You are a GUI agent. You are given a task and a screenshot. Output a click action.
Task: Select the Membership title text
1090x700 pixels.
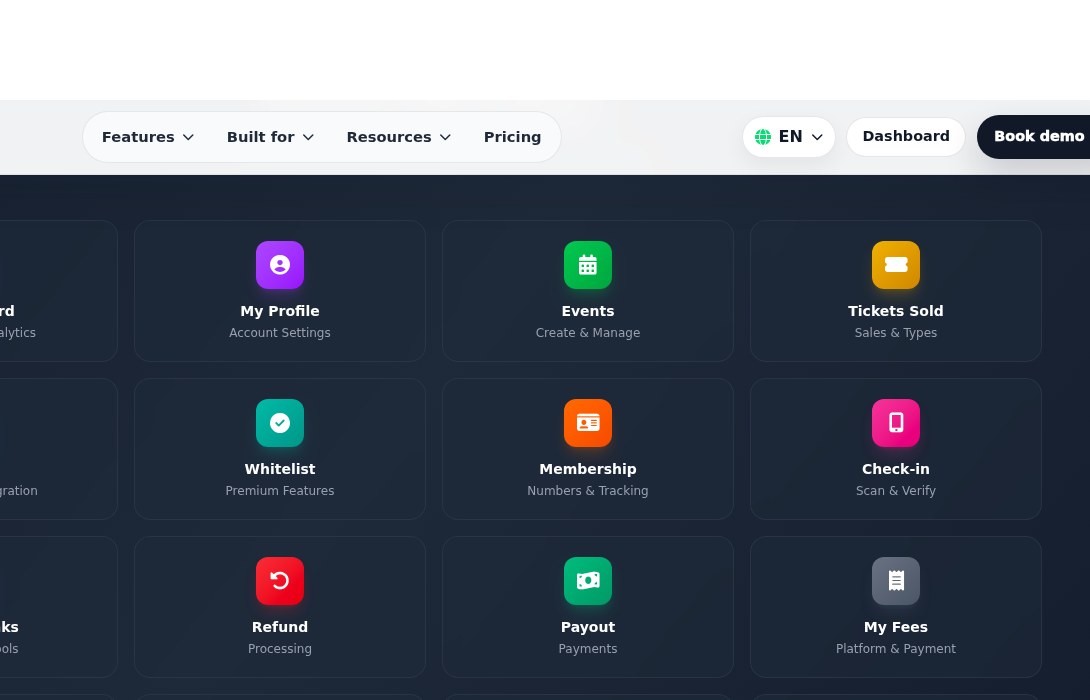coord(587,469)
